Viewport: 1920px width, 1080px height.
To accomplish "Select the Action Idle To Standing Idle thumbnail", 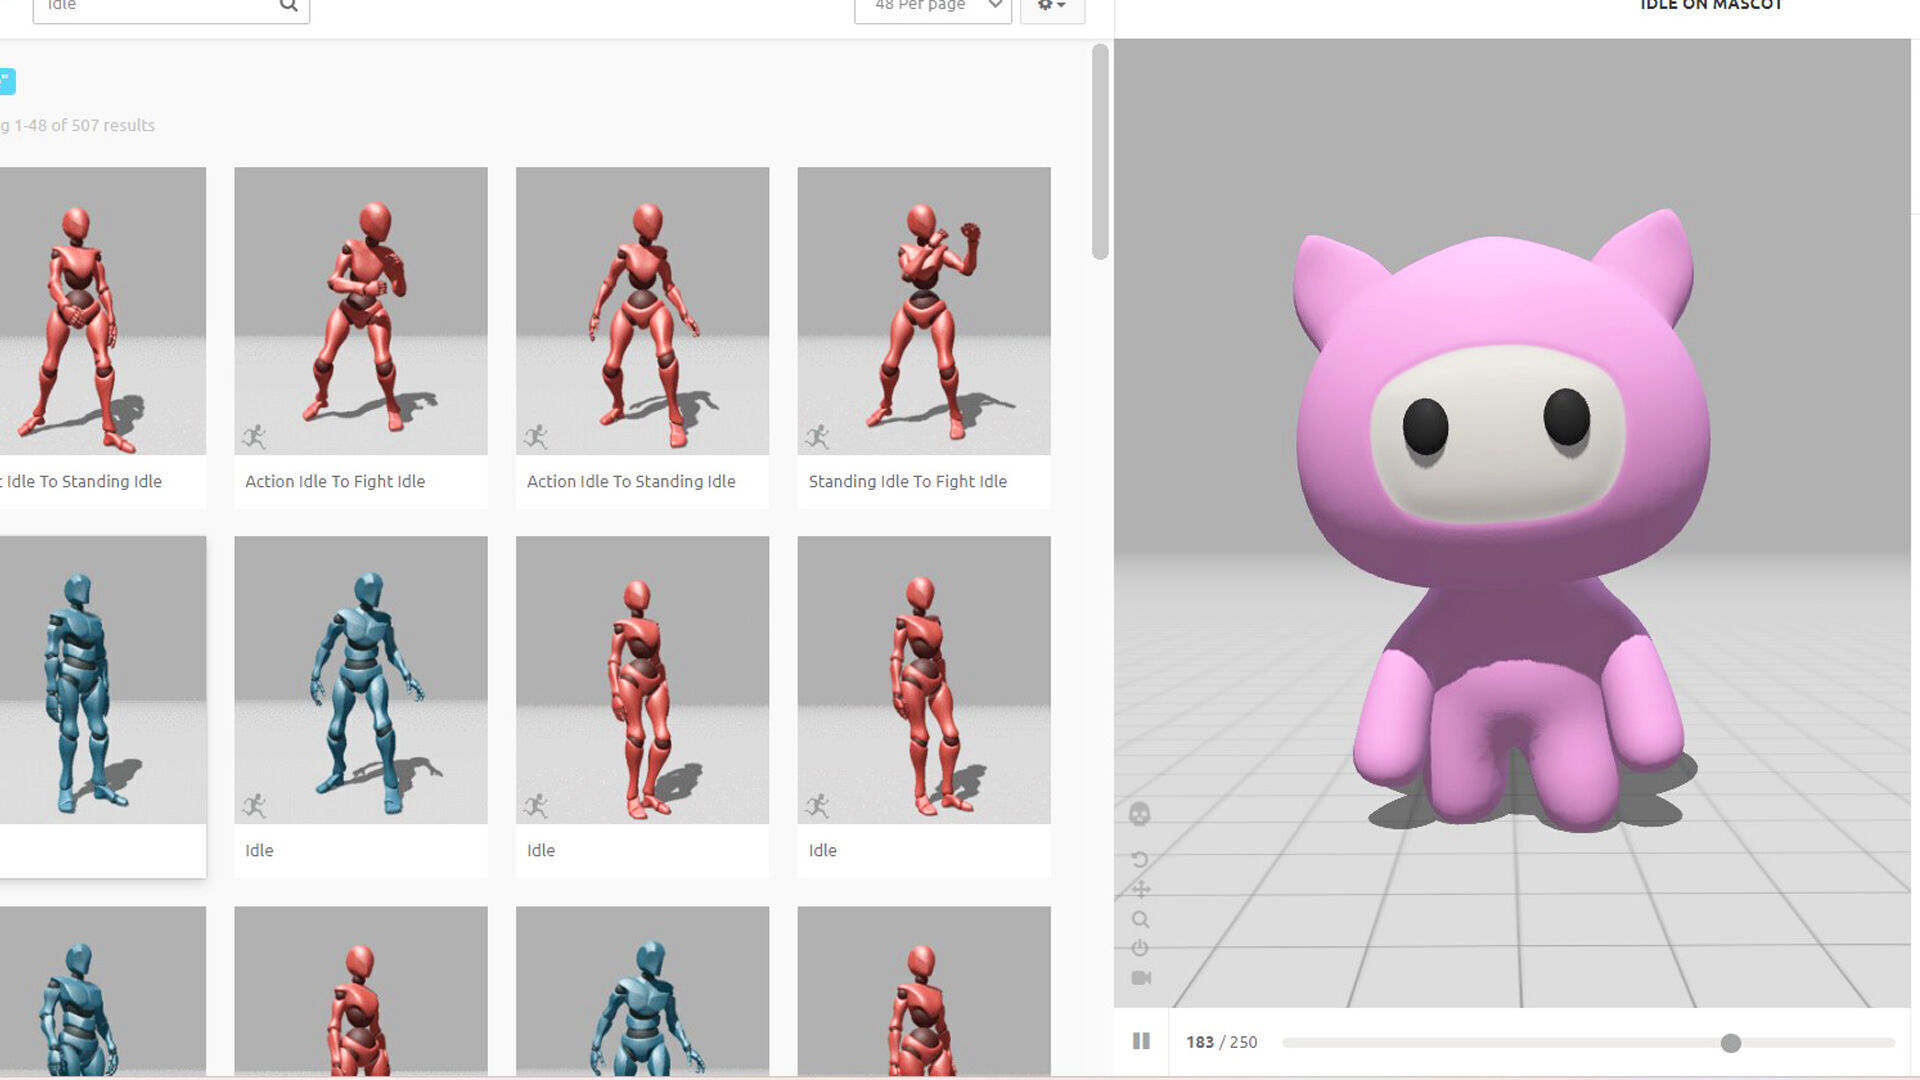I will pyautogui.click(x=642, y=311).
